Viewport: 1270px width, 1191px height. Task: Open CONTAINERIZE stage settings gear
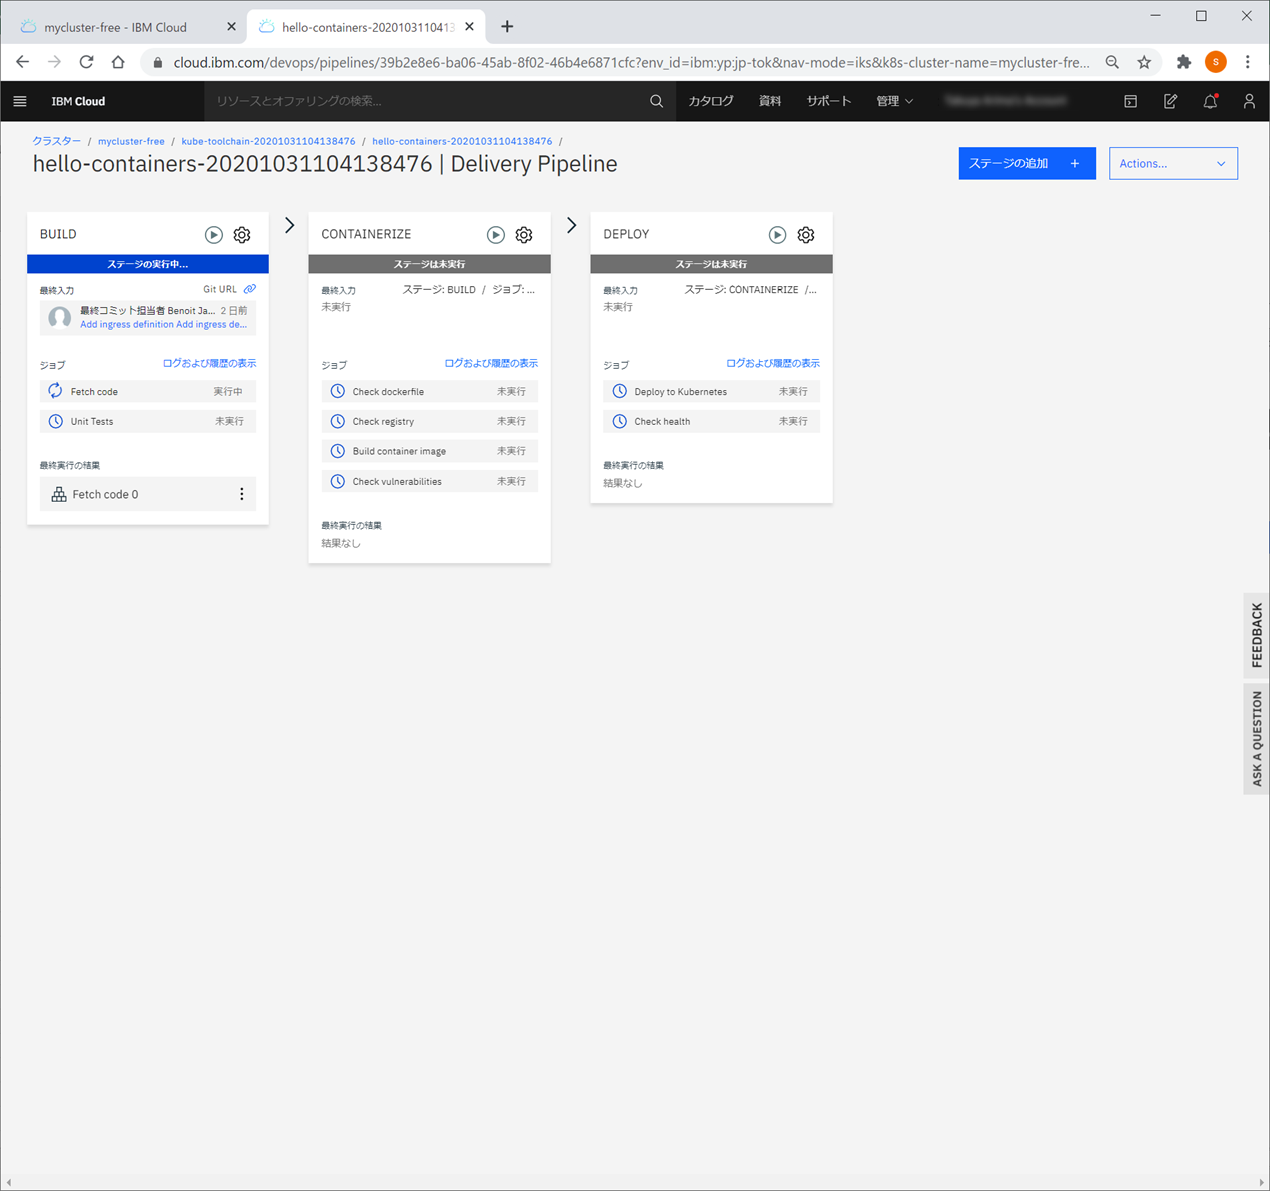pyautogui.click(x=524, y=235)
